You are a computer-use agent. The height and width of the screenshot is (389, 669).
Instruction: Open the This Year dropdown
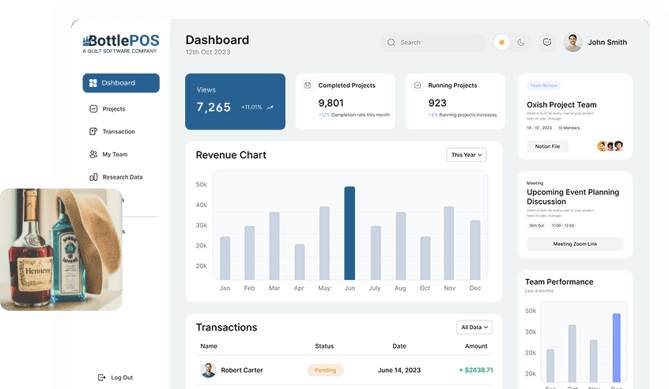(x=466, y=155)
